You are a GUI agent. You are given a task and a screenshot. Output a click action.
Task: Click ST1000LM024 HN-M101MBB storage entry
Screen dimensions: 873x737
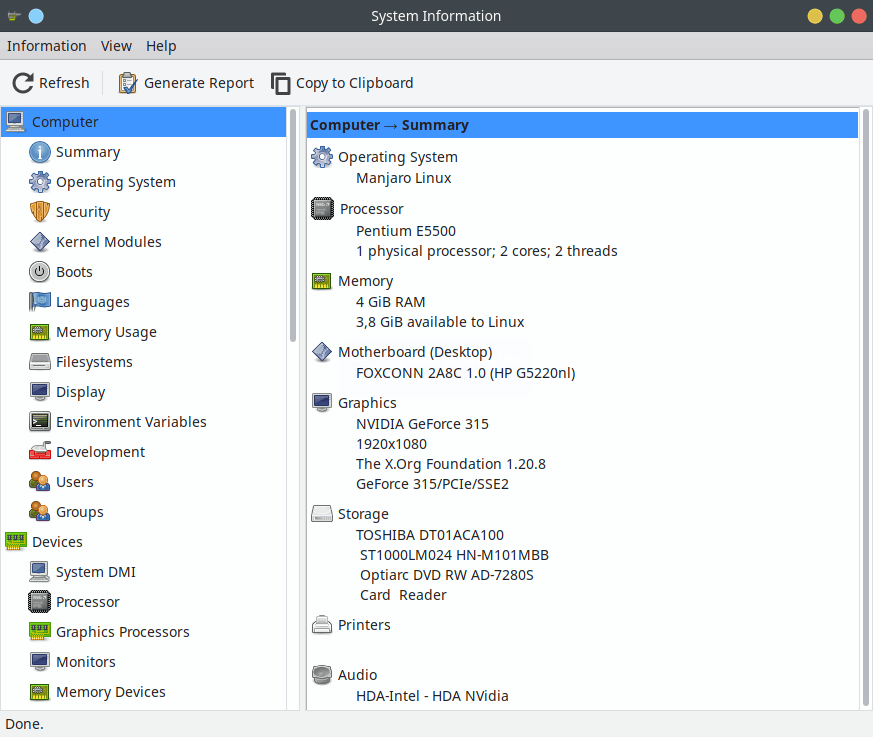coord(454,555)
